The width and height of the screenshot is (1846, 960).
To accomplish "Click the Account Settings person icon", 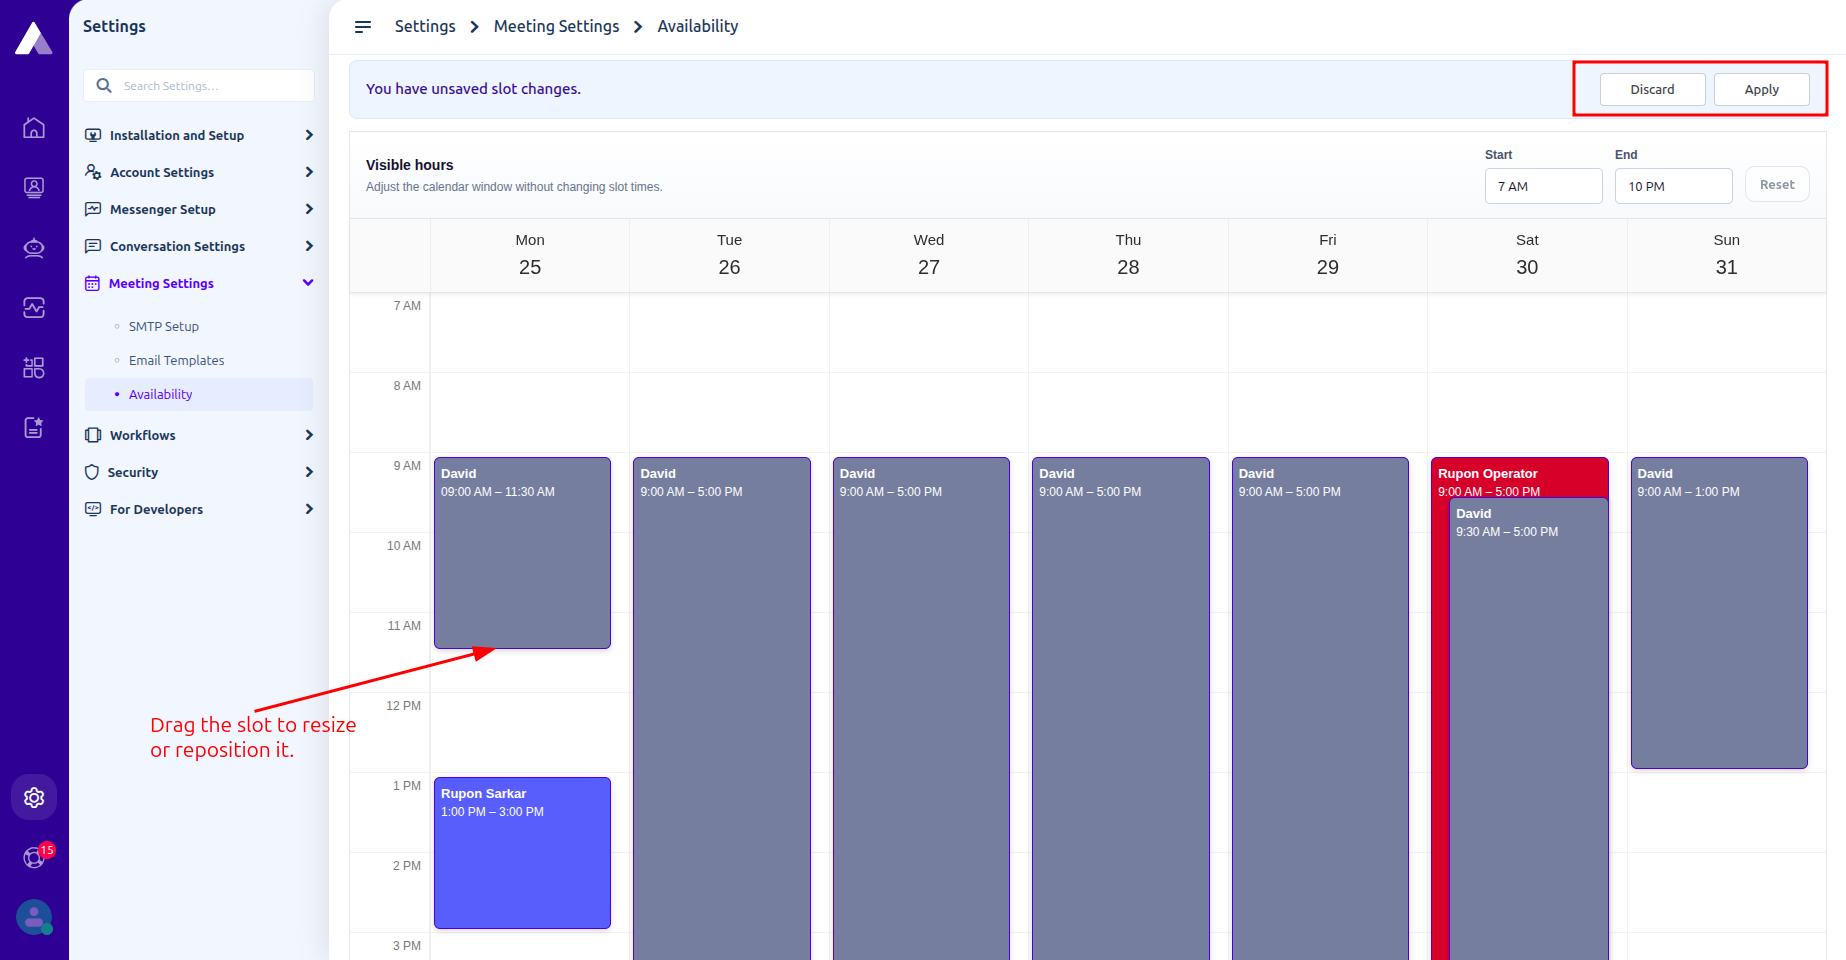I will coord(93,172).
